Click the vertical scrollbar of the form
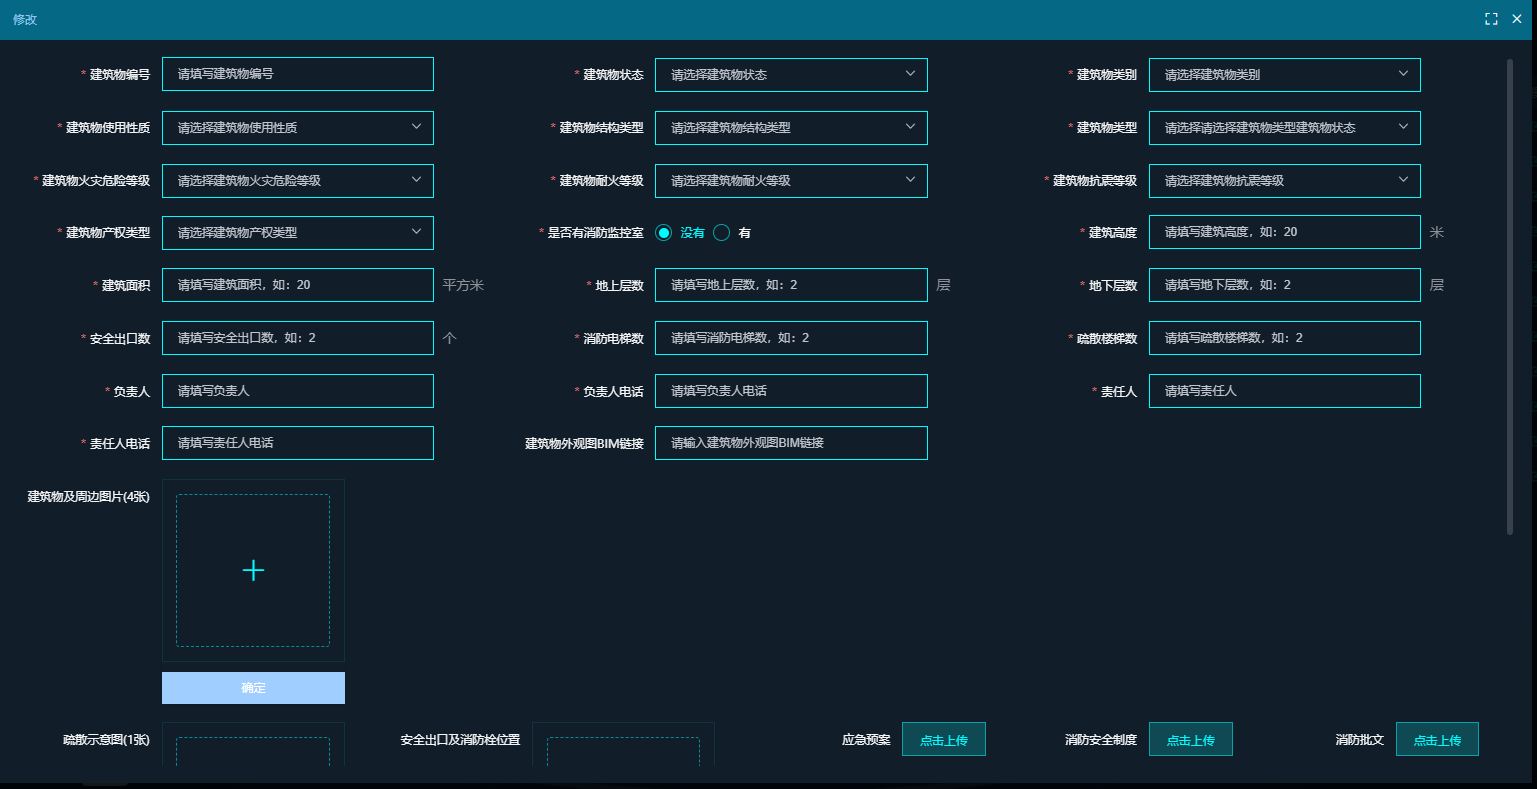 pos(1510,297)
